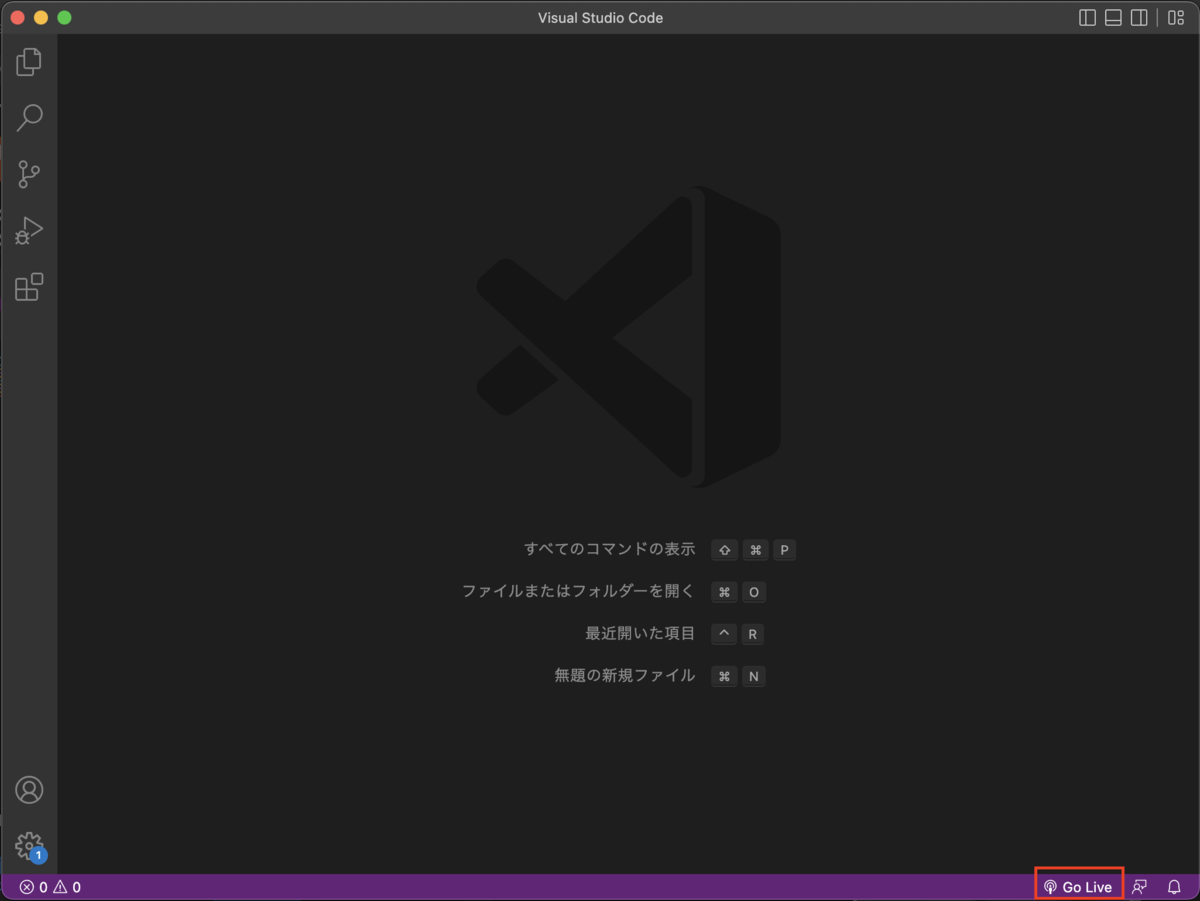Open the Manage gear icon
Screen dimensions: 1200x901
tap(29, 846)
